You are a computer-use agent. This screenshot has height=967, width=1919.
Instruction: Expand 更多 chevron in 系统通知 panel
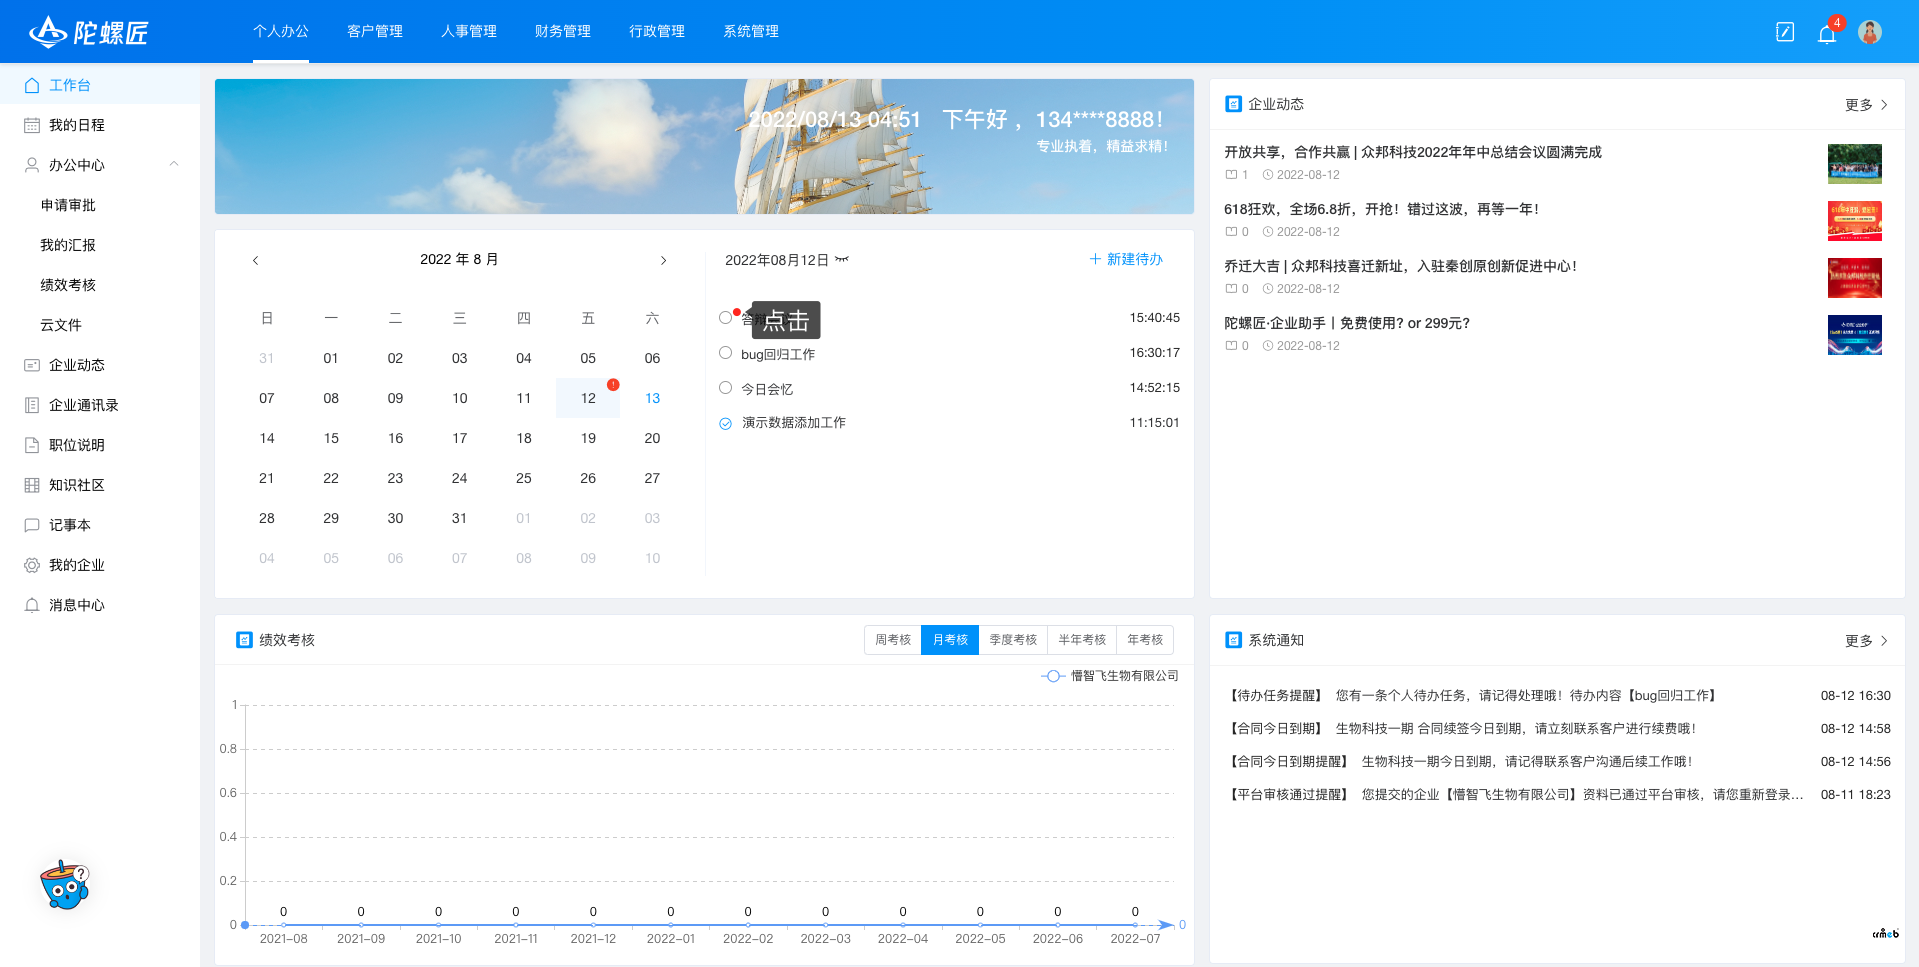[1884, 641]
